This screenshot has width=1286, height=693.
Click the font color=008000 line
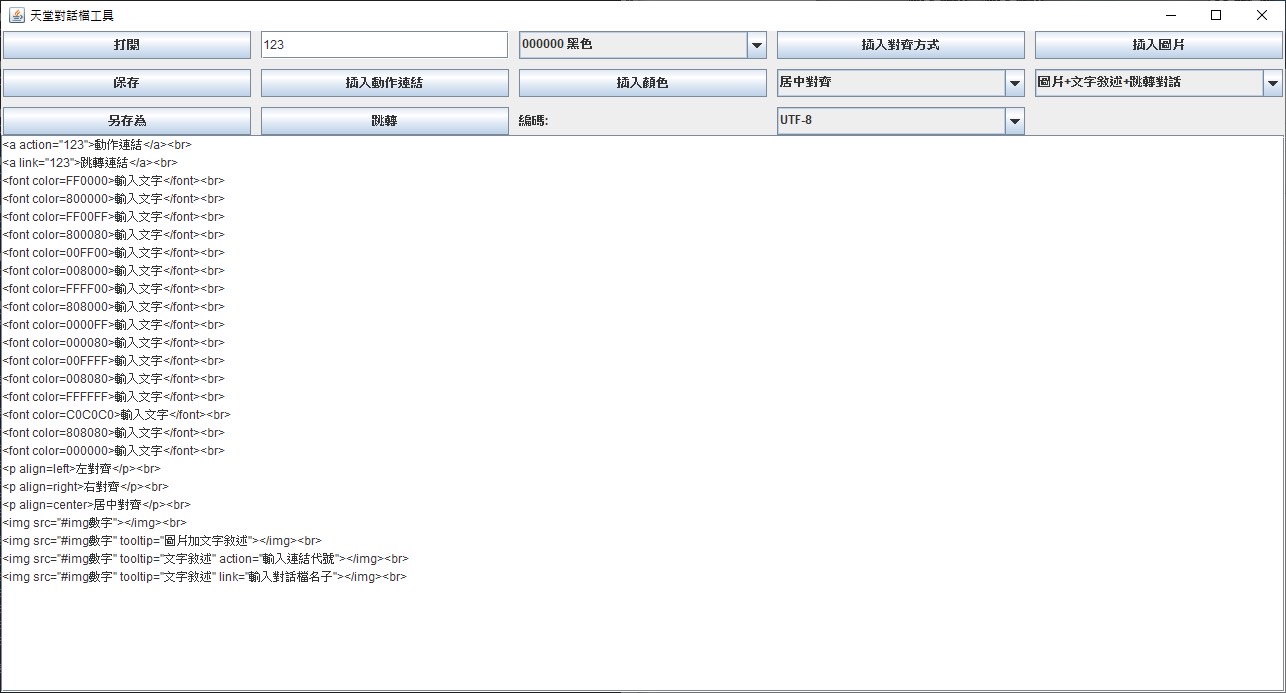point(113,271)
